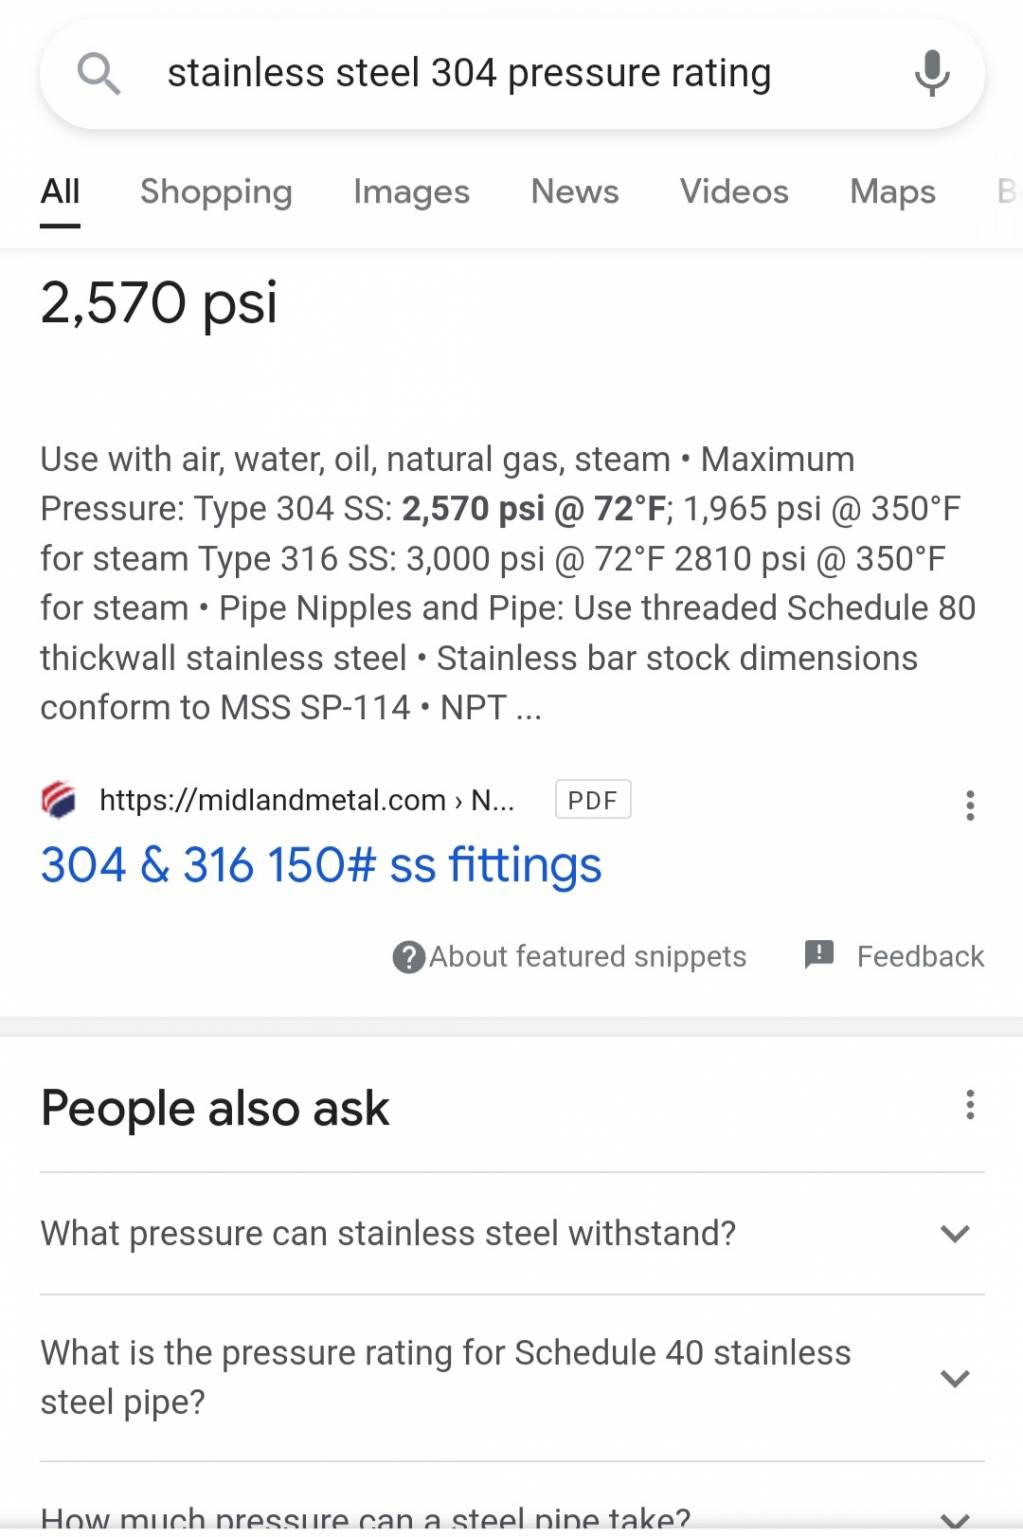Open three-dot menu beside midlandmetal result
Screen dimensions: 1023x1537
click(x=969, y=805)
